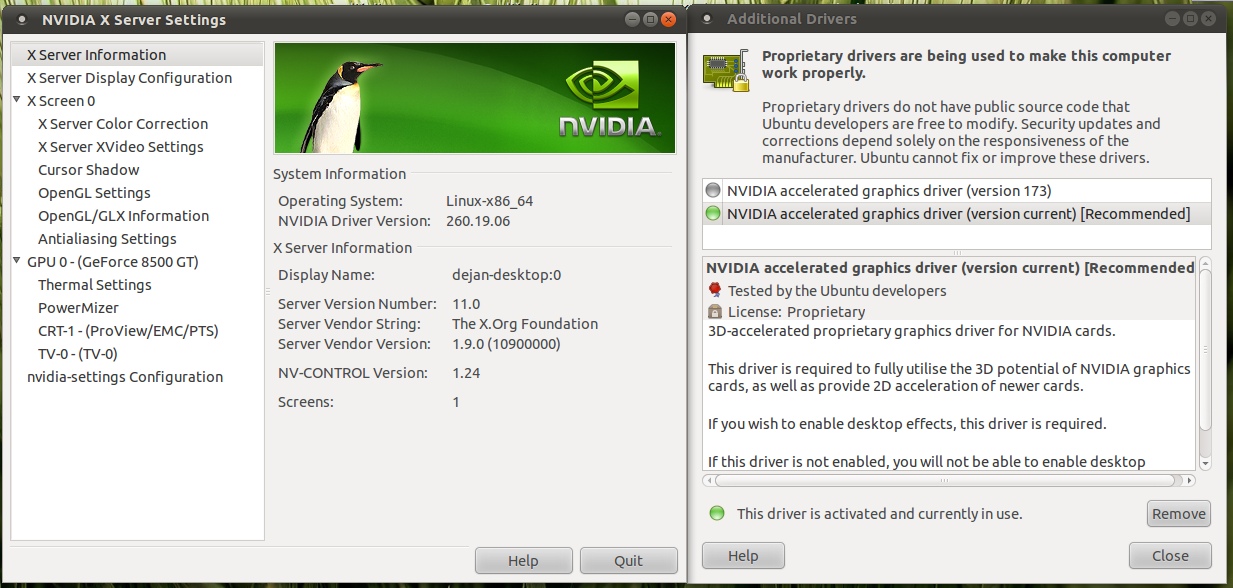Viewport: 1233px width, 588px height.
Task: Click Operating System value Linux-x86_64
Action: [489, 201]
